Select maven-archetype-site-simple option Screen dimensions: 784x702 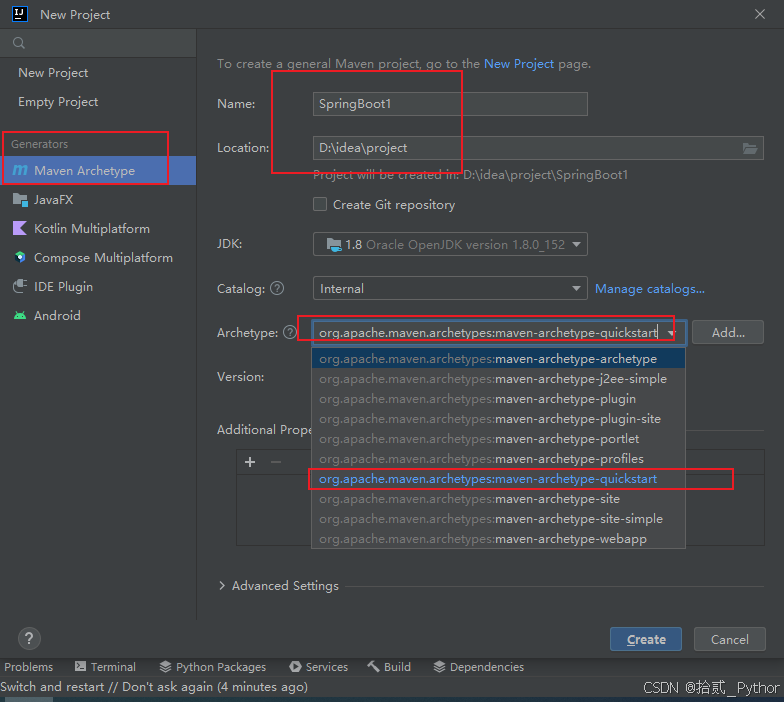click(x=498, y=518)
